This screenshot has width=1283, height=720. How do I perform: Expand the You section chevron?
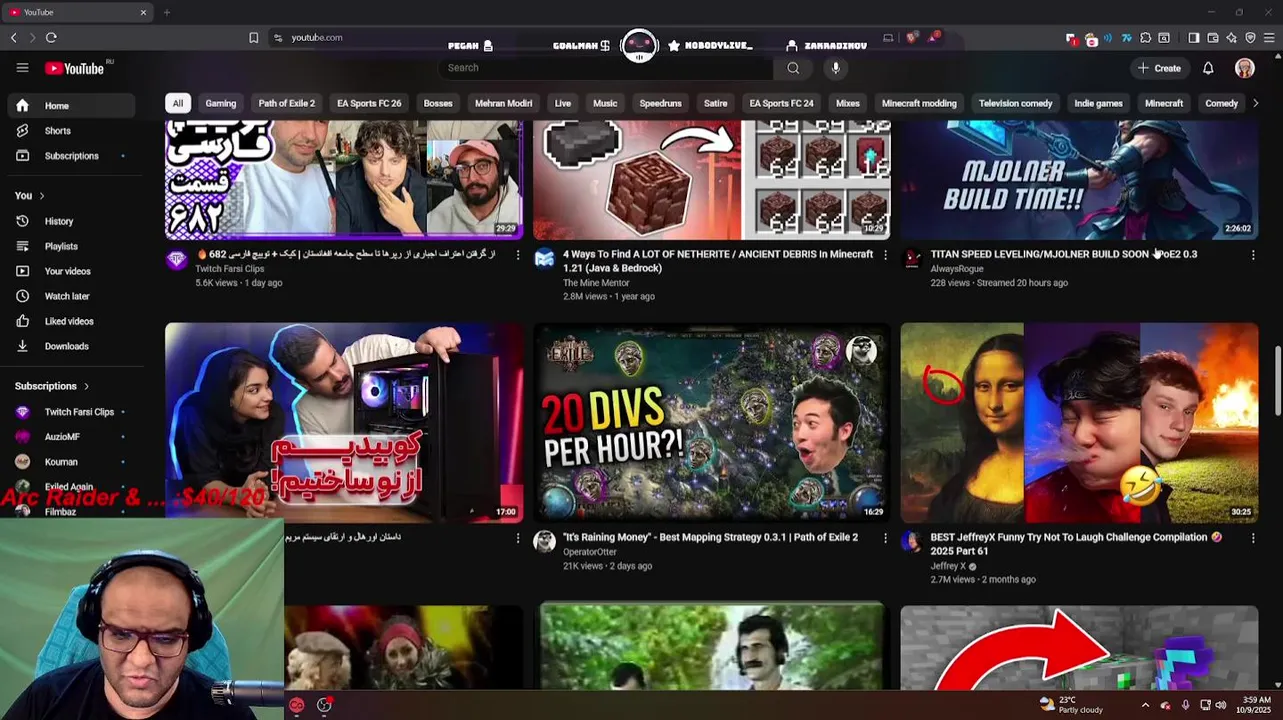(x=41, y=196)
